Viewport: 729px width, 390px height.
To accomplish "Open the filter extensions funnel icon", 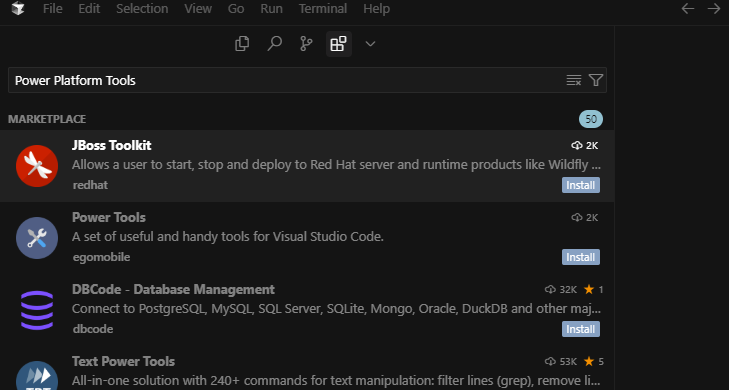I will [596, 80].
